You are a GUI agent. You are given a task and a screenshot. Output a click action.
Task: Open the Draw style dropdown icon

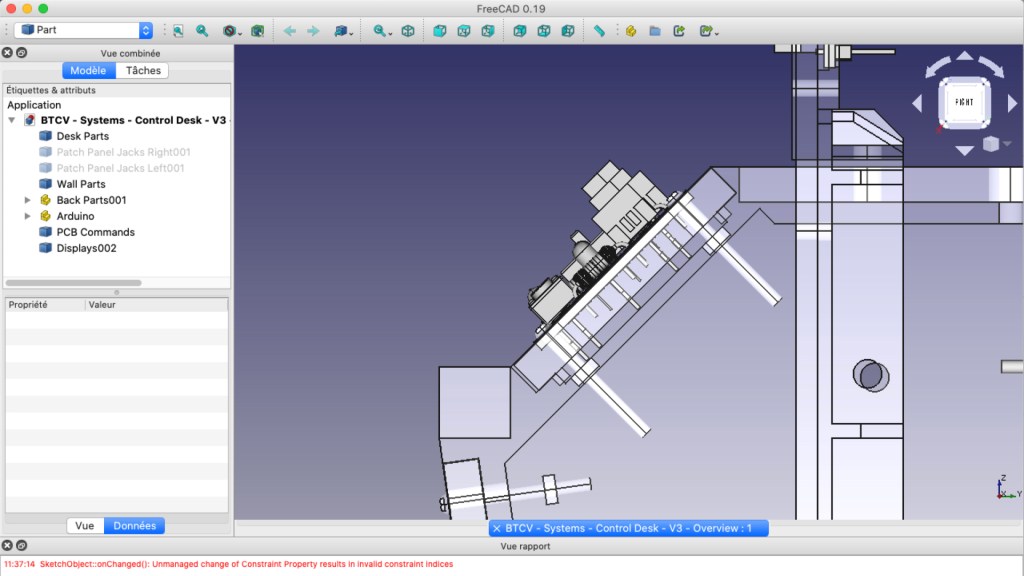tap(231, 31)
